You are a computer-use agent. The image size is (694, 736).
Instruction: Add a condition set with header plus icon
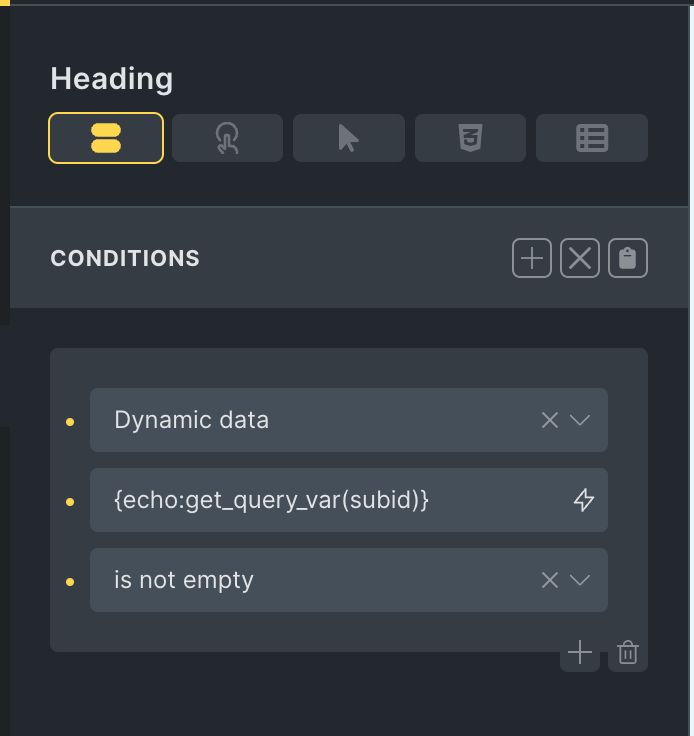pyautogui.click(x=532, y=259)
